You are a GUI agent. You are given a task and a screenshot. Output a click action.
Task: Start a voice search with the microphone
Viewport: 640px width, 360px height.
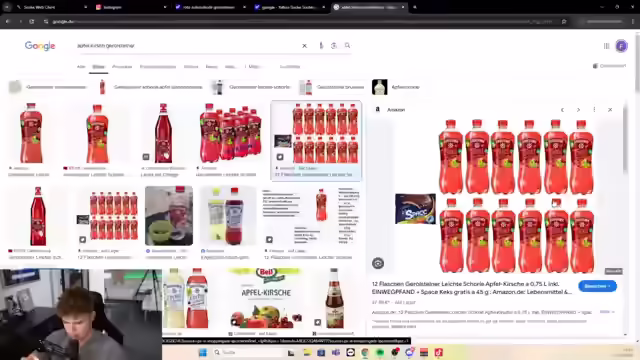point(321,46)
